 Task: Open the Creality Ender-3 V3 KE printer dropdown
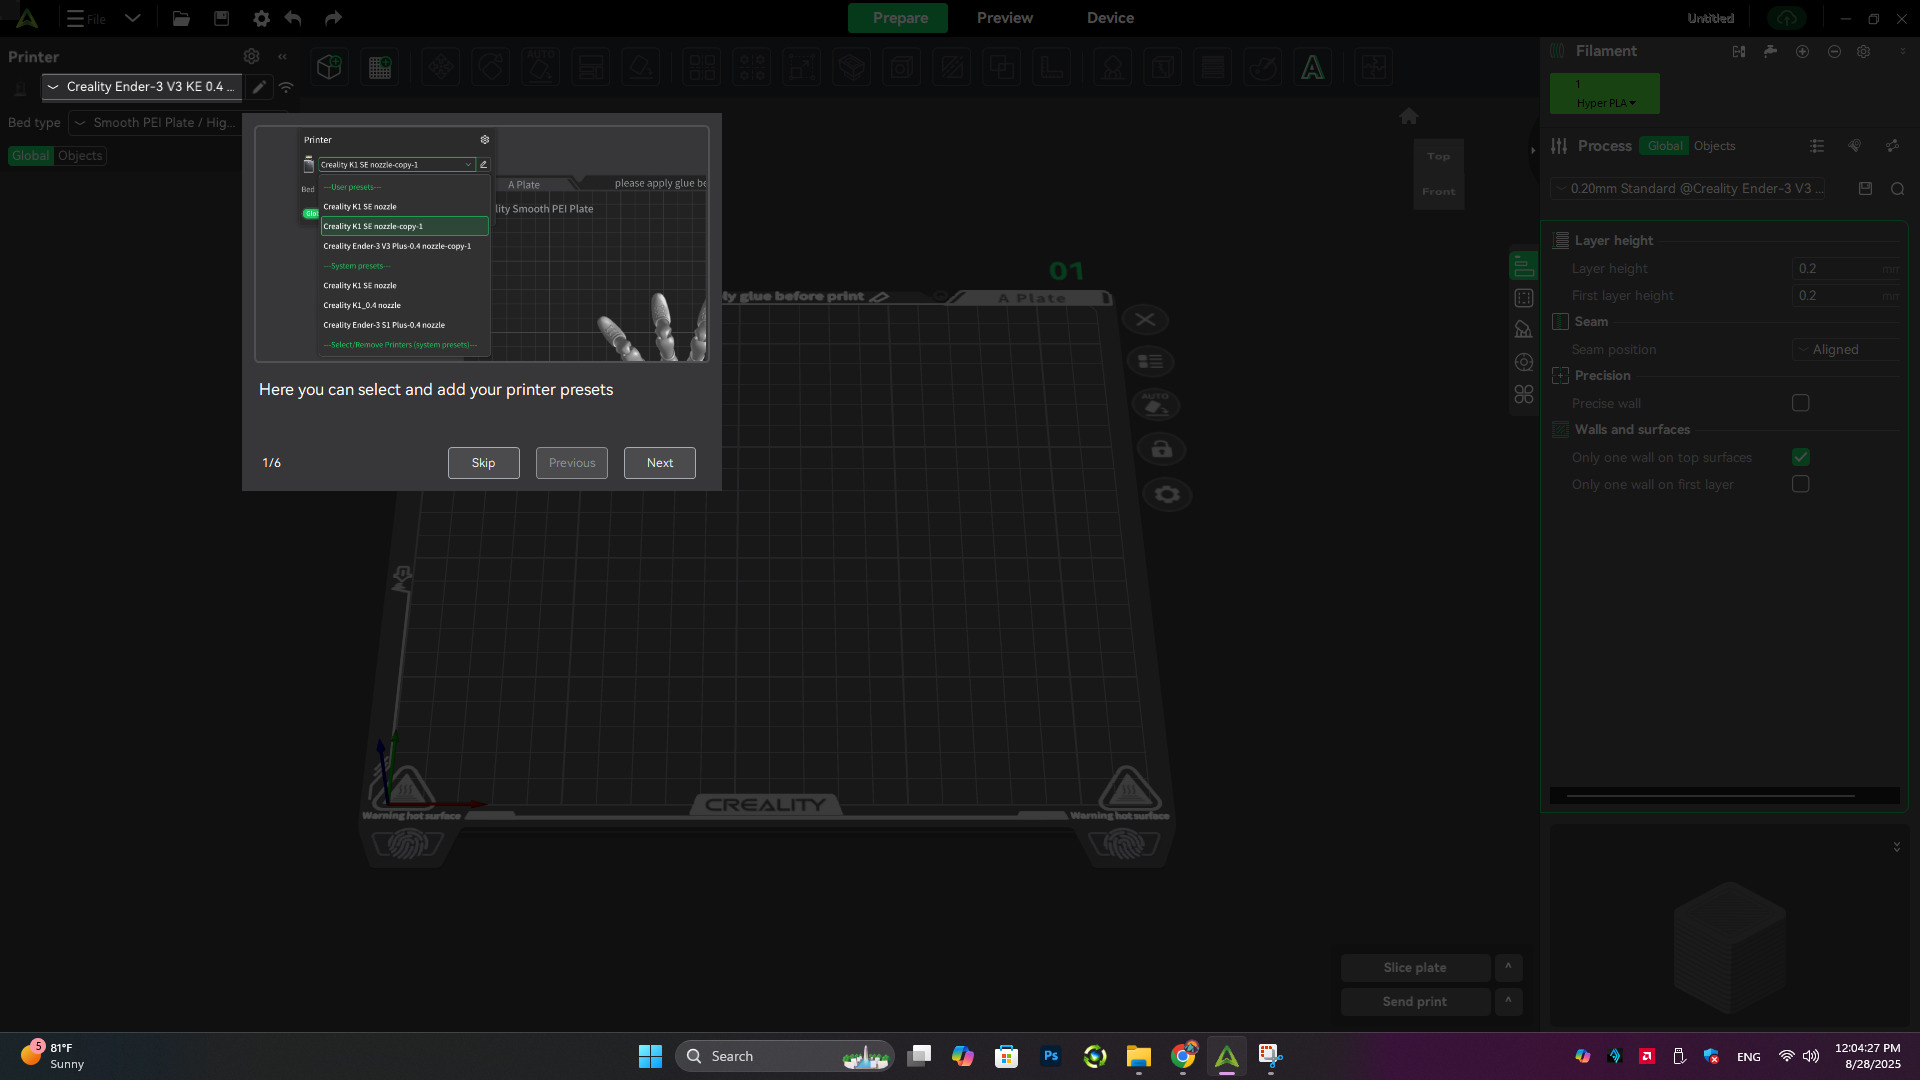point(142,87)
